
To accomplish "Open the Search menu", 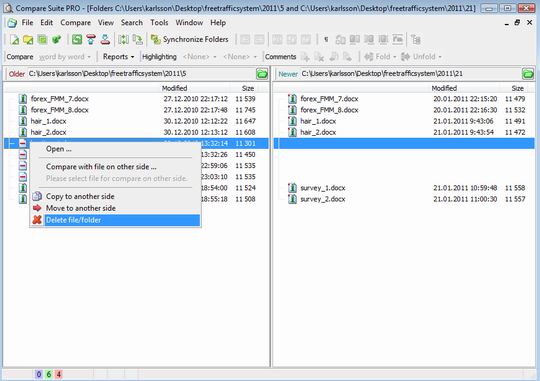I will point(132,23).
